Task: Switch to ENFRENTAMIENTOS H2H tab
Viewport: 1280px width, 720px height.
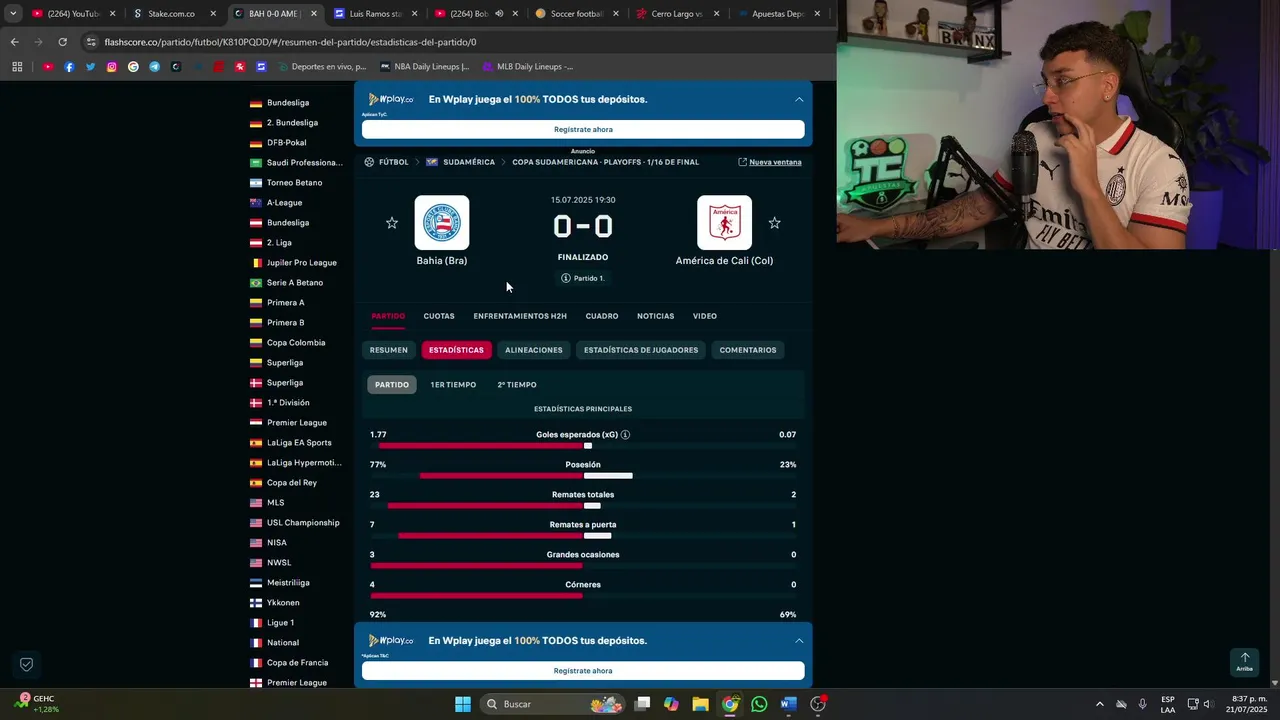Action: pos(520,316)
